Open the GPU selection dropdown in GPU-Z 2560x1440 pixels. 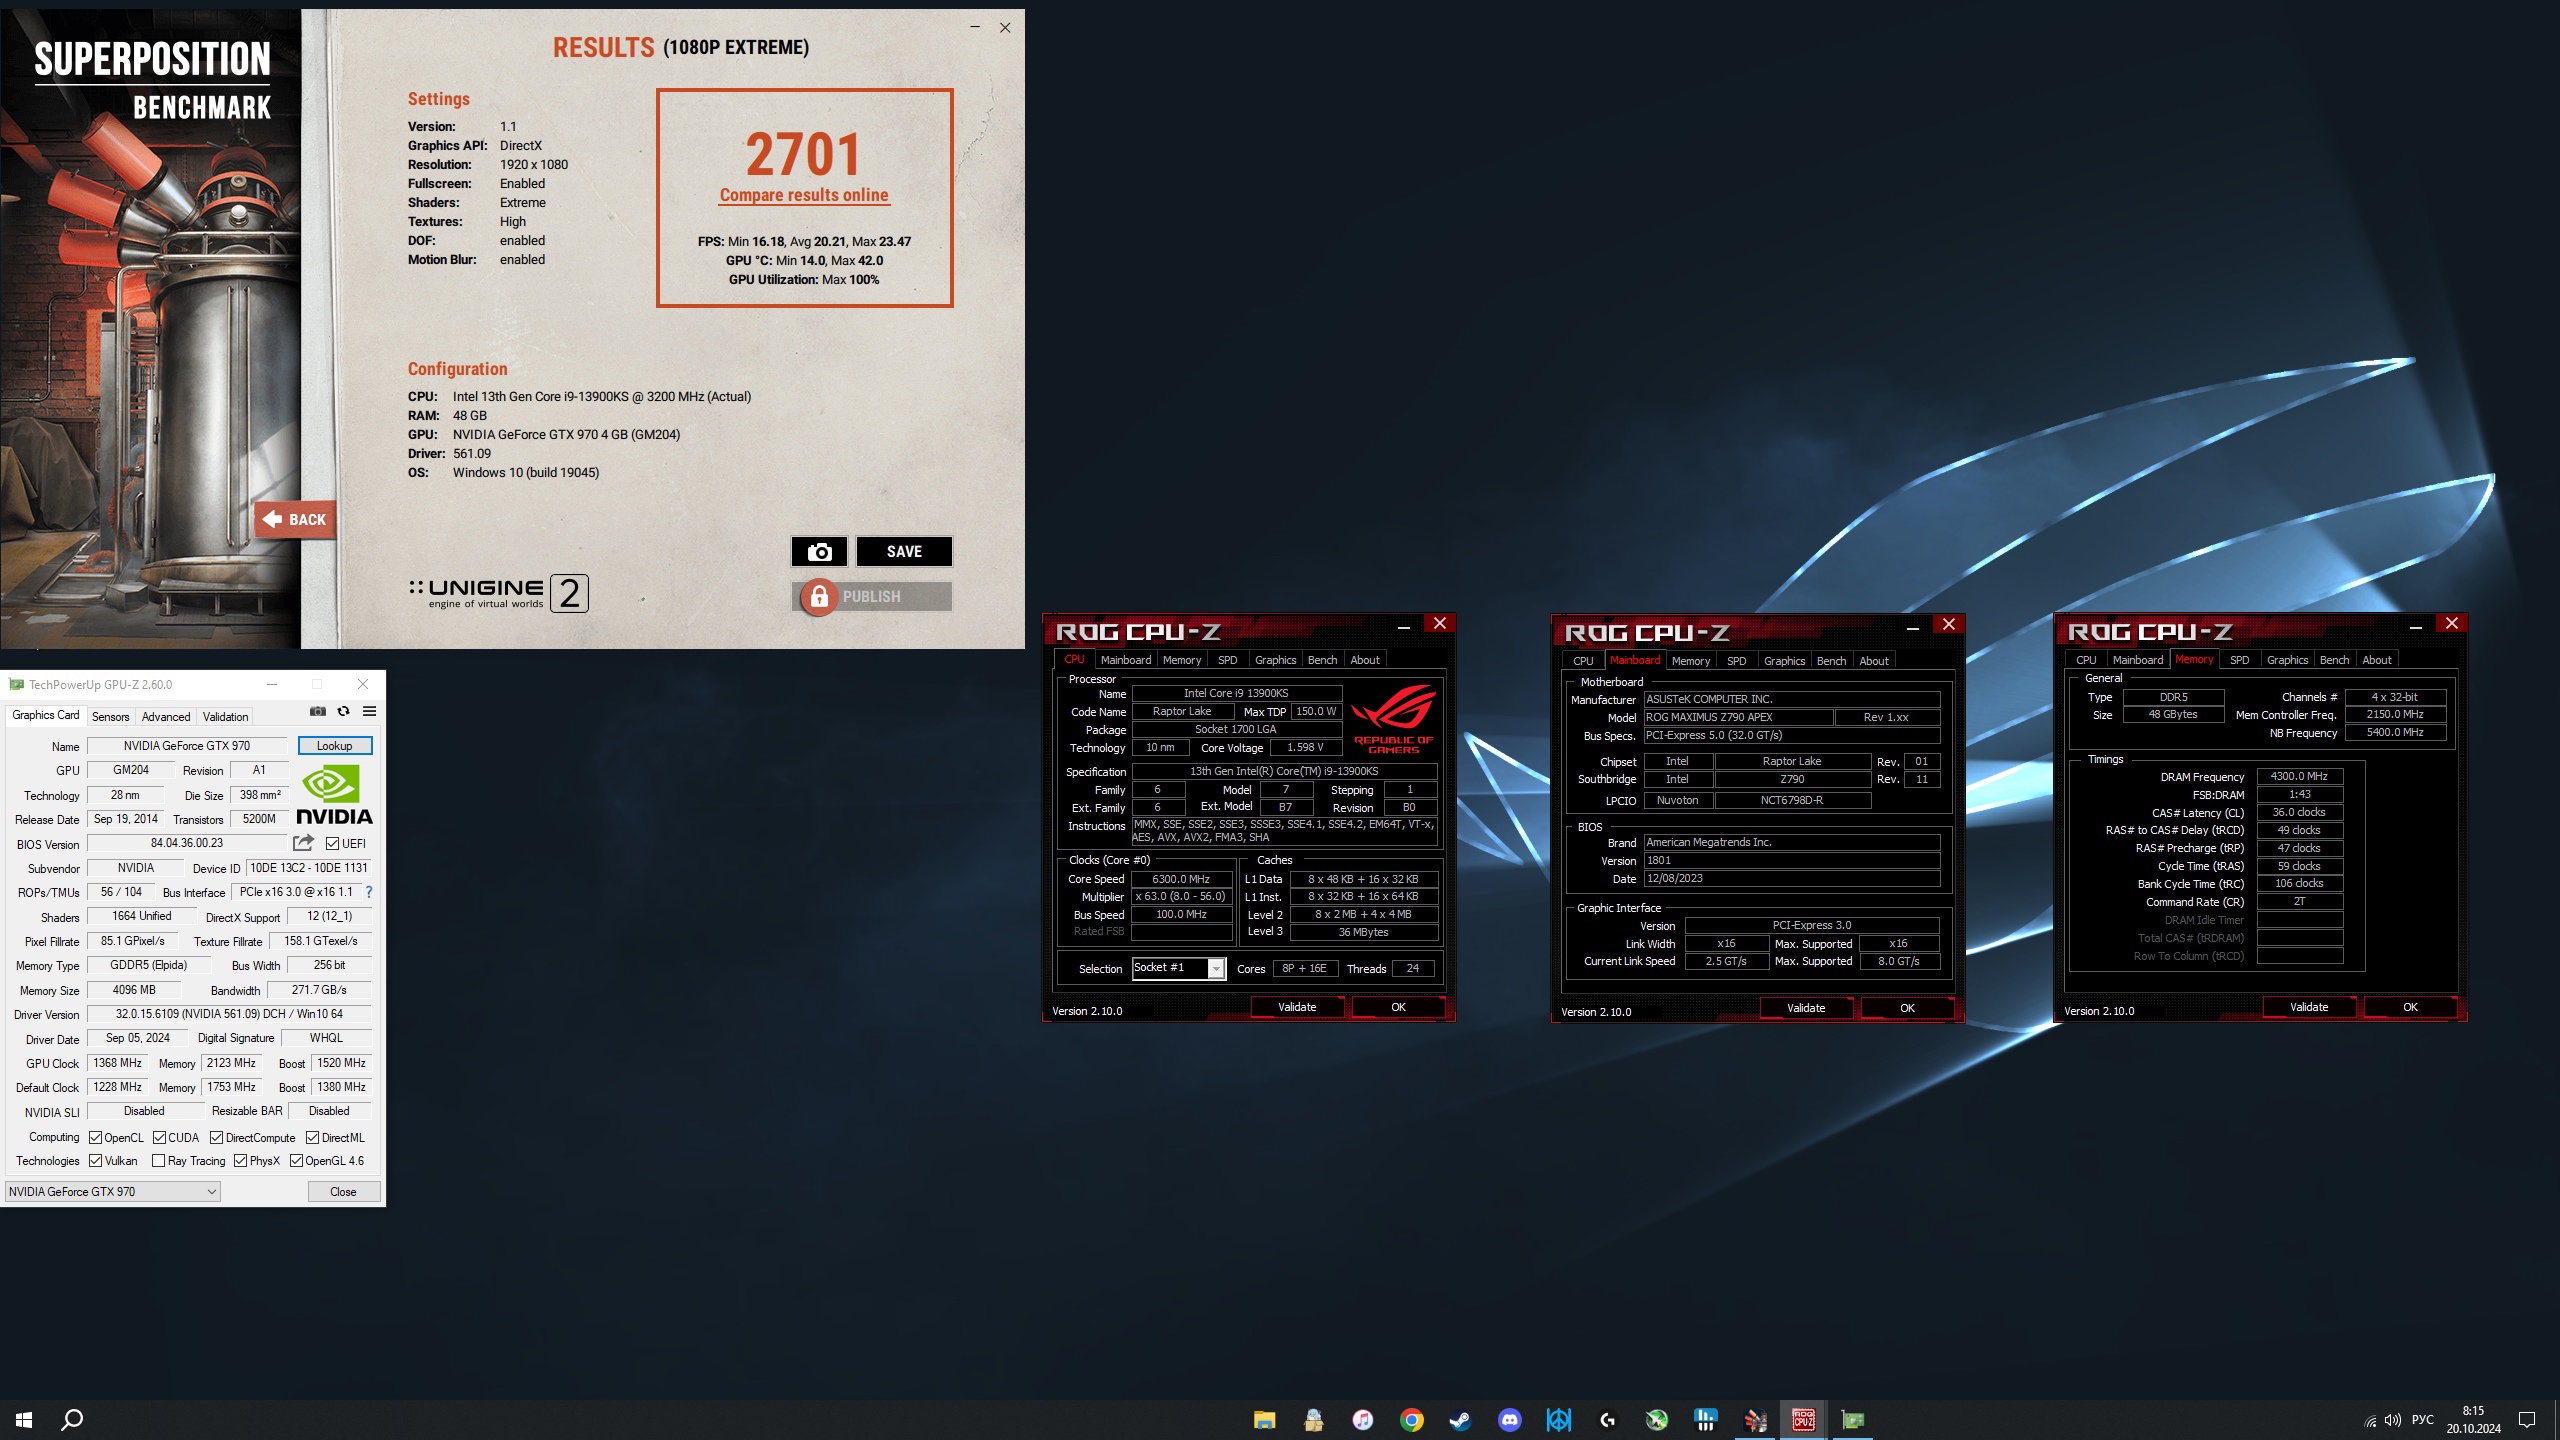pyautogui.click(x=112, y=1191)
